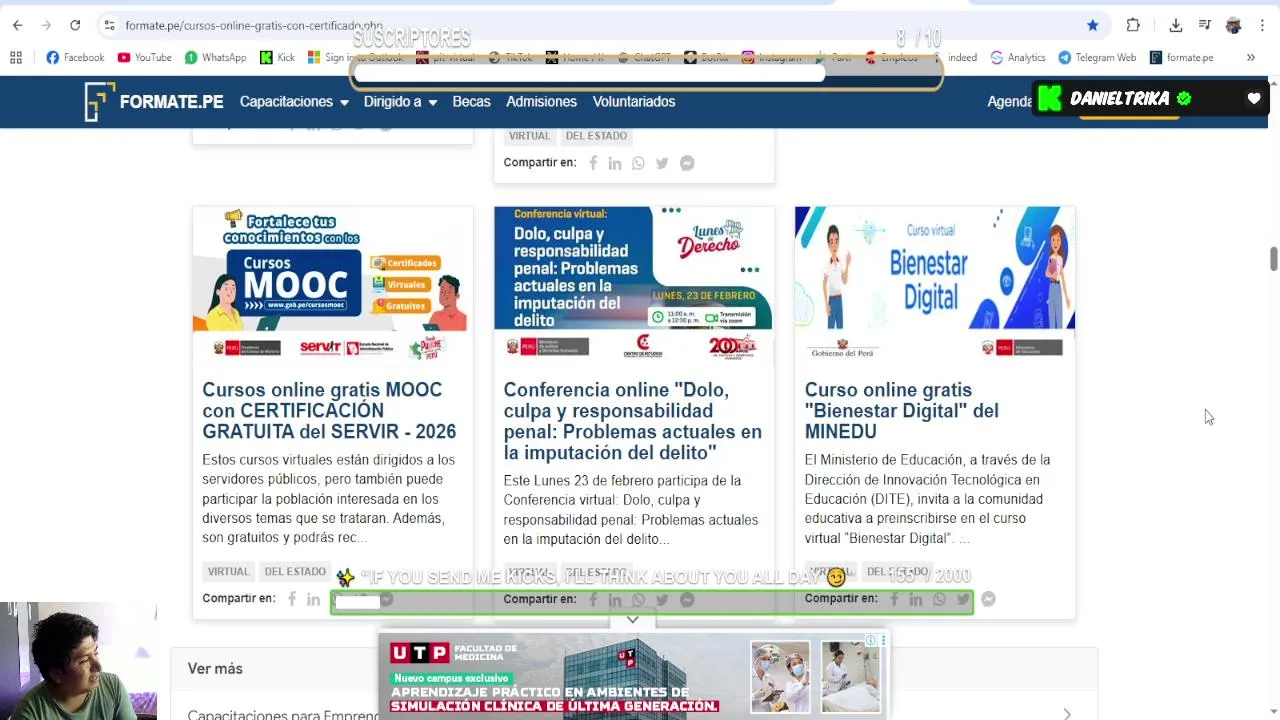The image size is (1280, 720).
Task: Open 'Cursos online gratis MOOC' title link
Action: [x=329, y=411]
